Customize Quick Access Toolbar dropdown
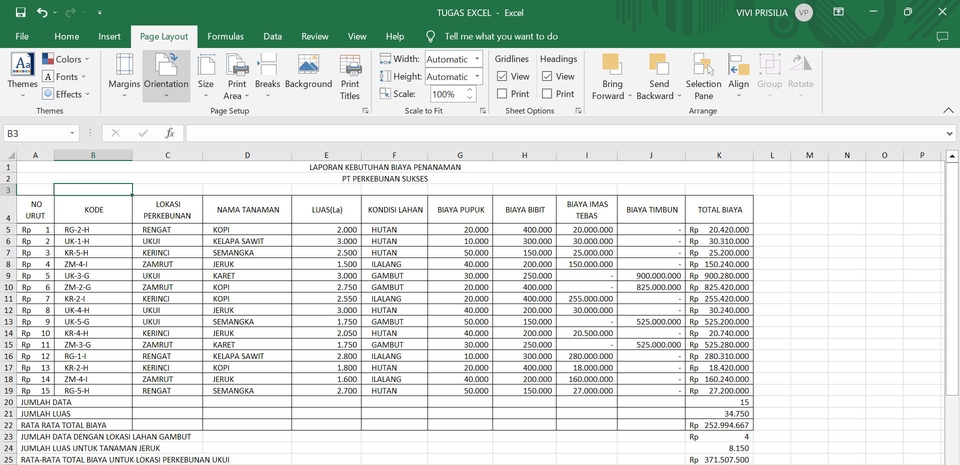The image size is (960, 465). coord(99,12)
